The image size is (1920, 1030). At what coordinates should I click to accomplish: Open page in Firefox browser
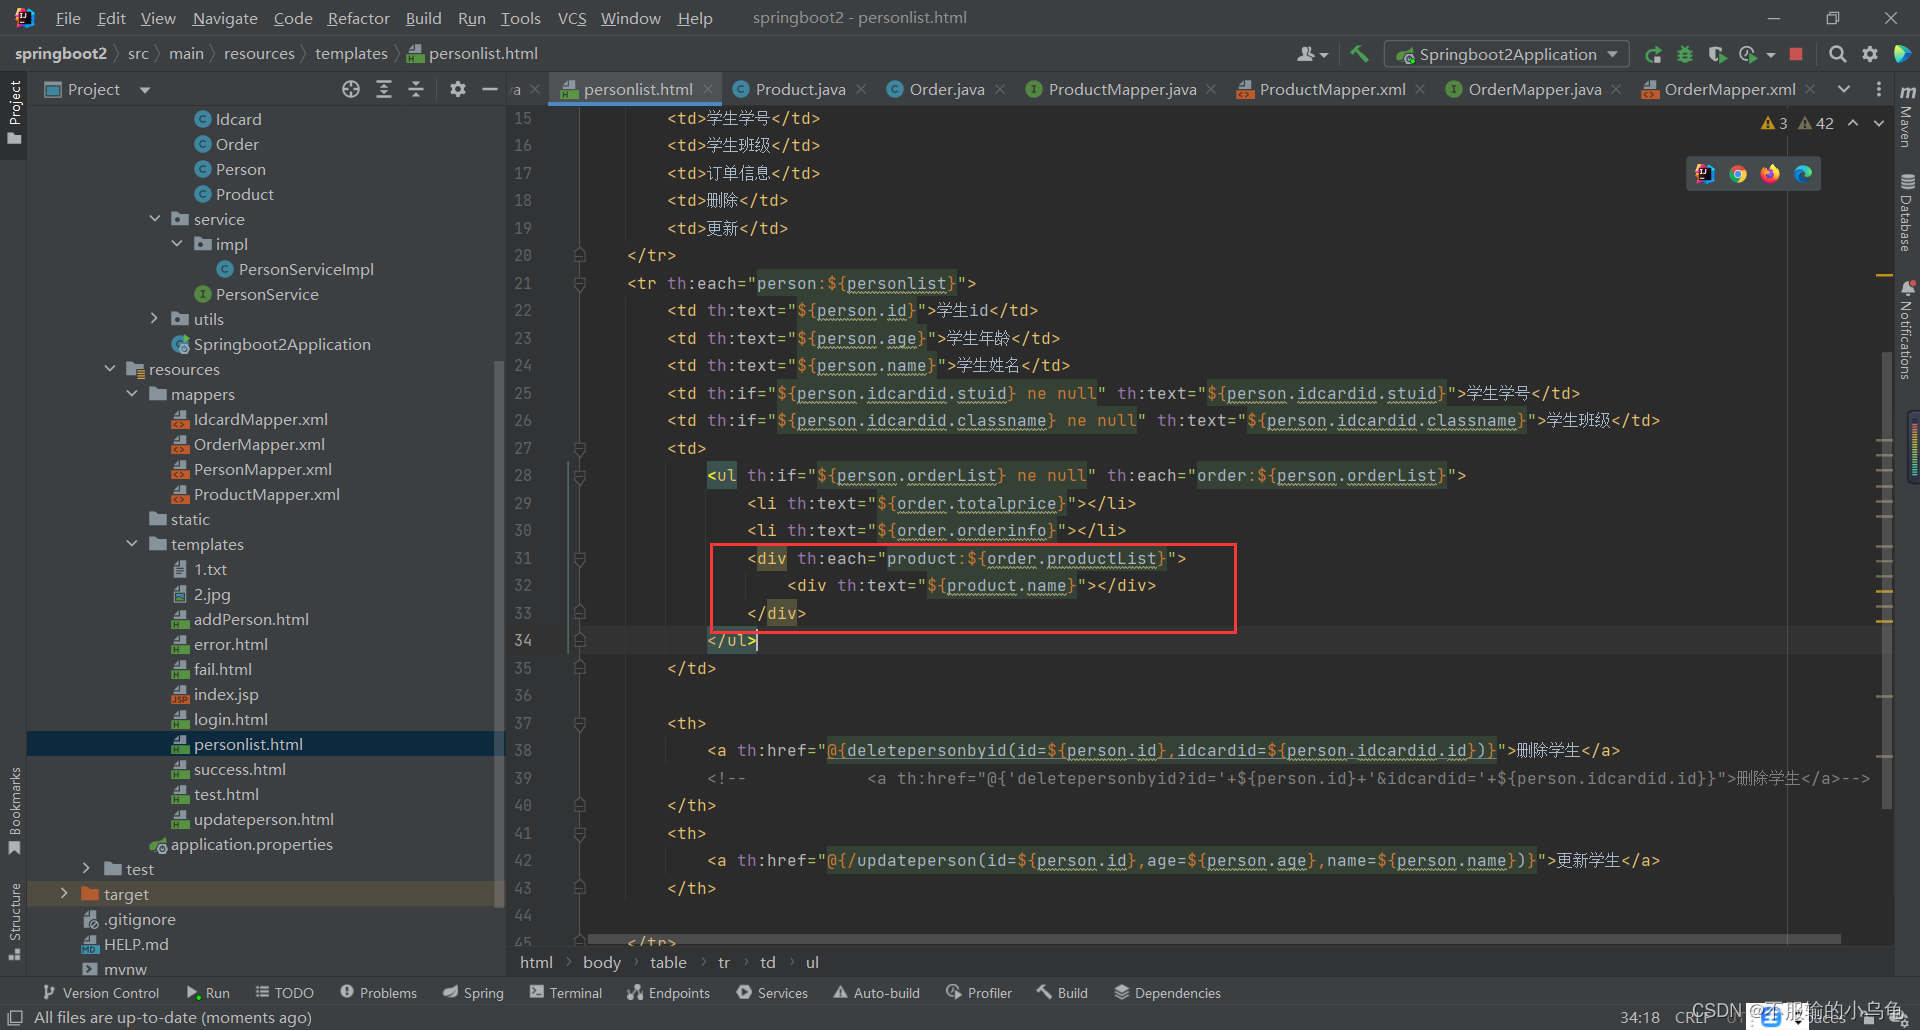coord(1770,174)
